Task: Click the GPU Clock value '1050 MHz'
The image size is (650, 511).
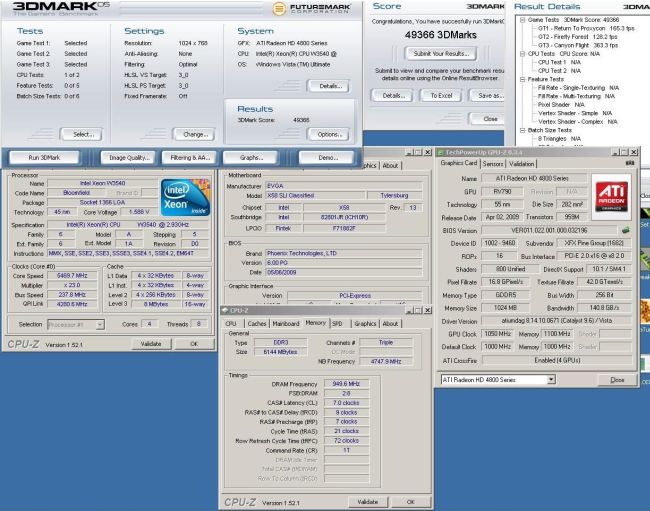Action: [498, 334]
